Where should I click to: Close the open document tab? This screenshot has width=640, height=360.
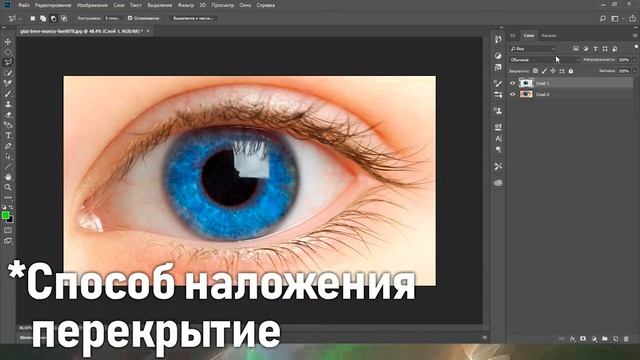(x=148, y=31)
